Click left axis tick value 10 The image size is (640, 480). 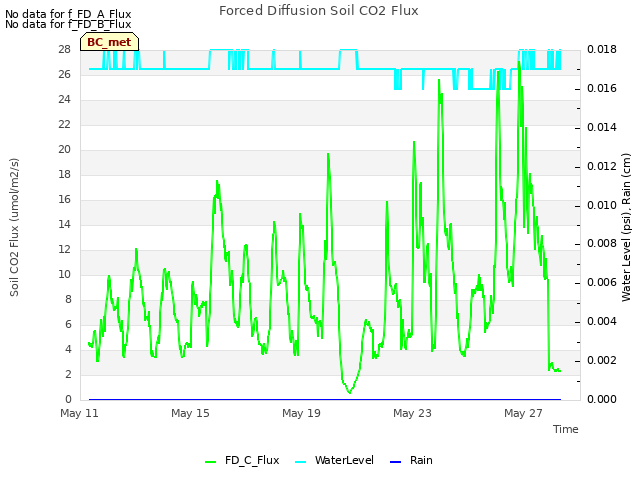[x=64, y=274]
